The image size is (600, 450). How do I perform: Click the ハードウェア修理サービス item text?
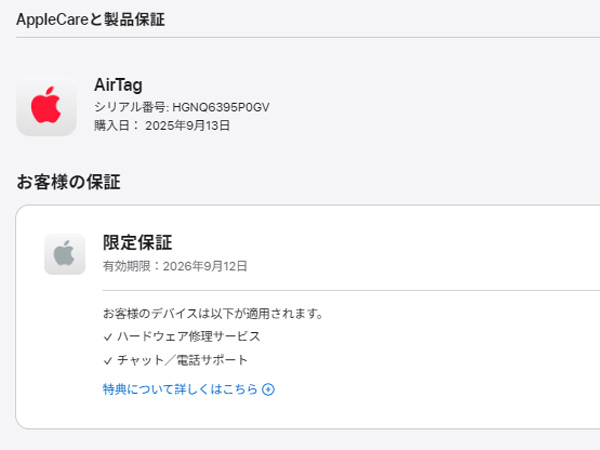click(189, 337)
